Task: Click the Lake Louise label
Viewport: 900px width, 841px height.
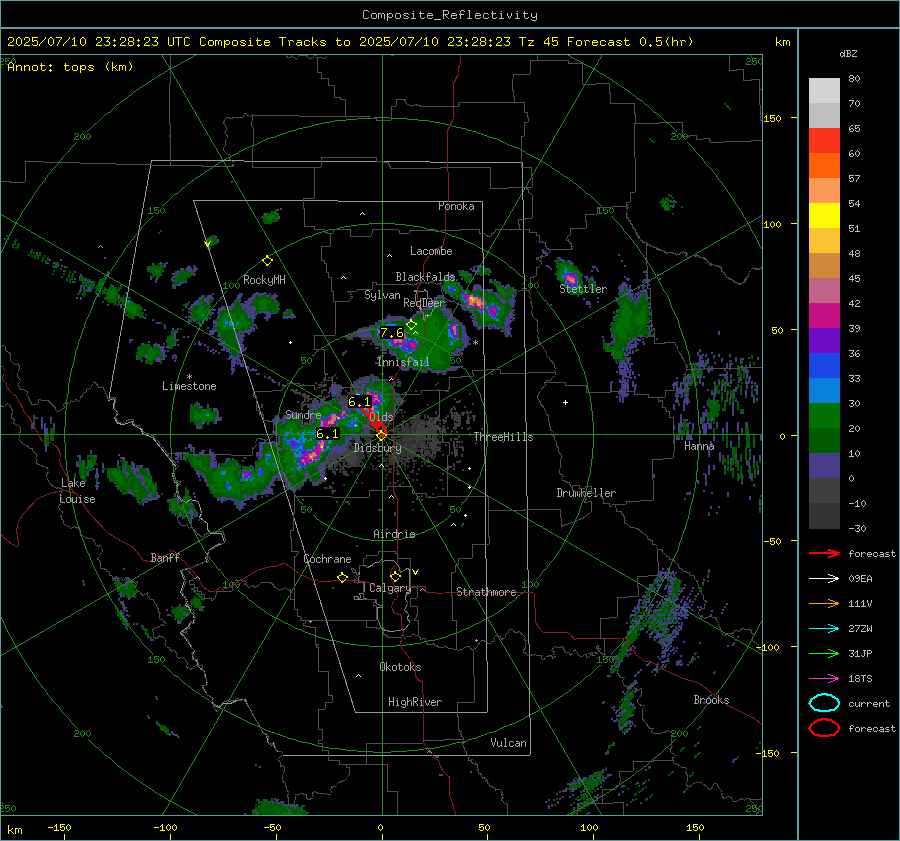Action: [x=78, y=491]
